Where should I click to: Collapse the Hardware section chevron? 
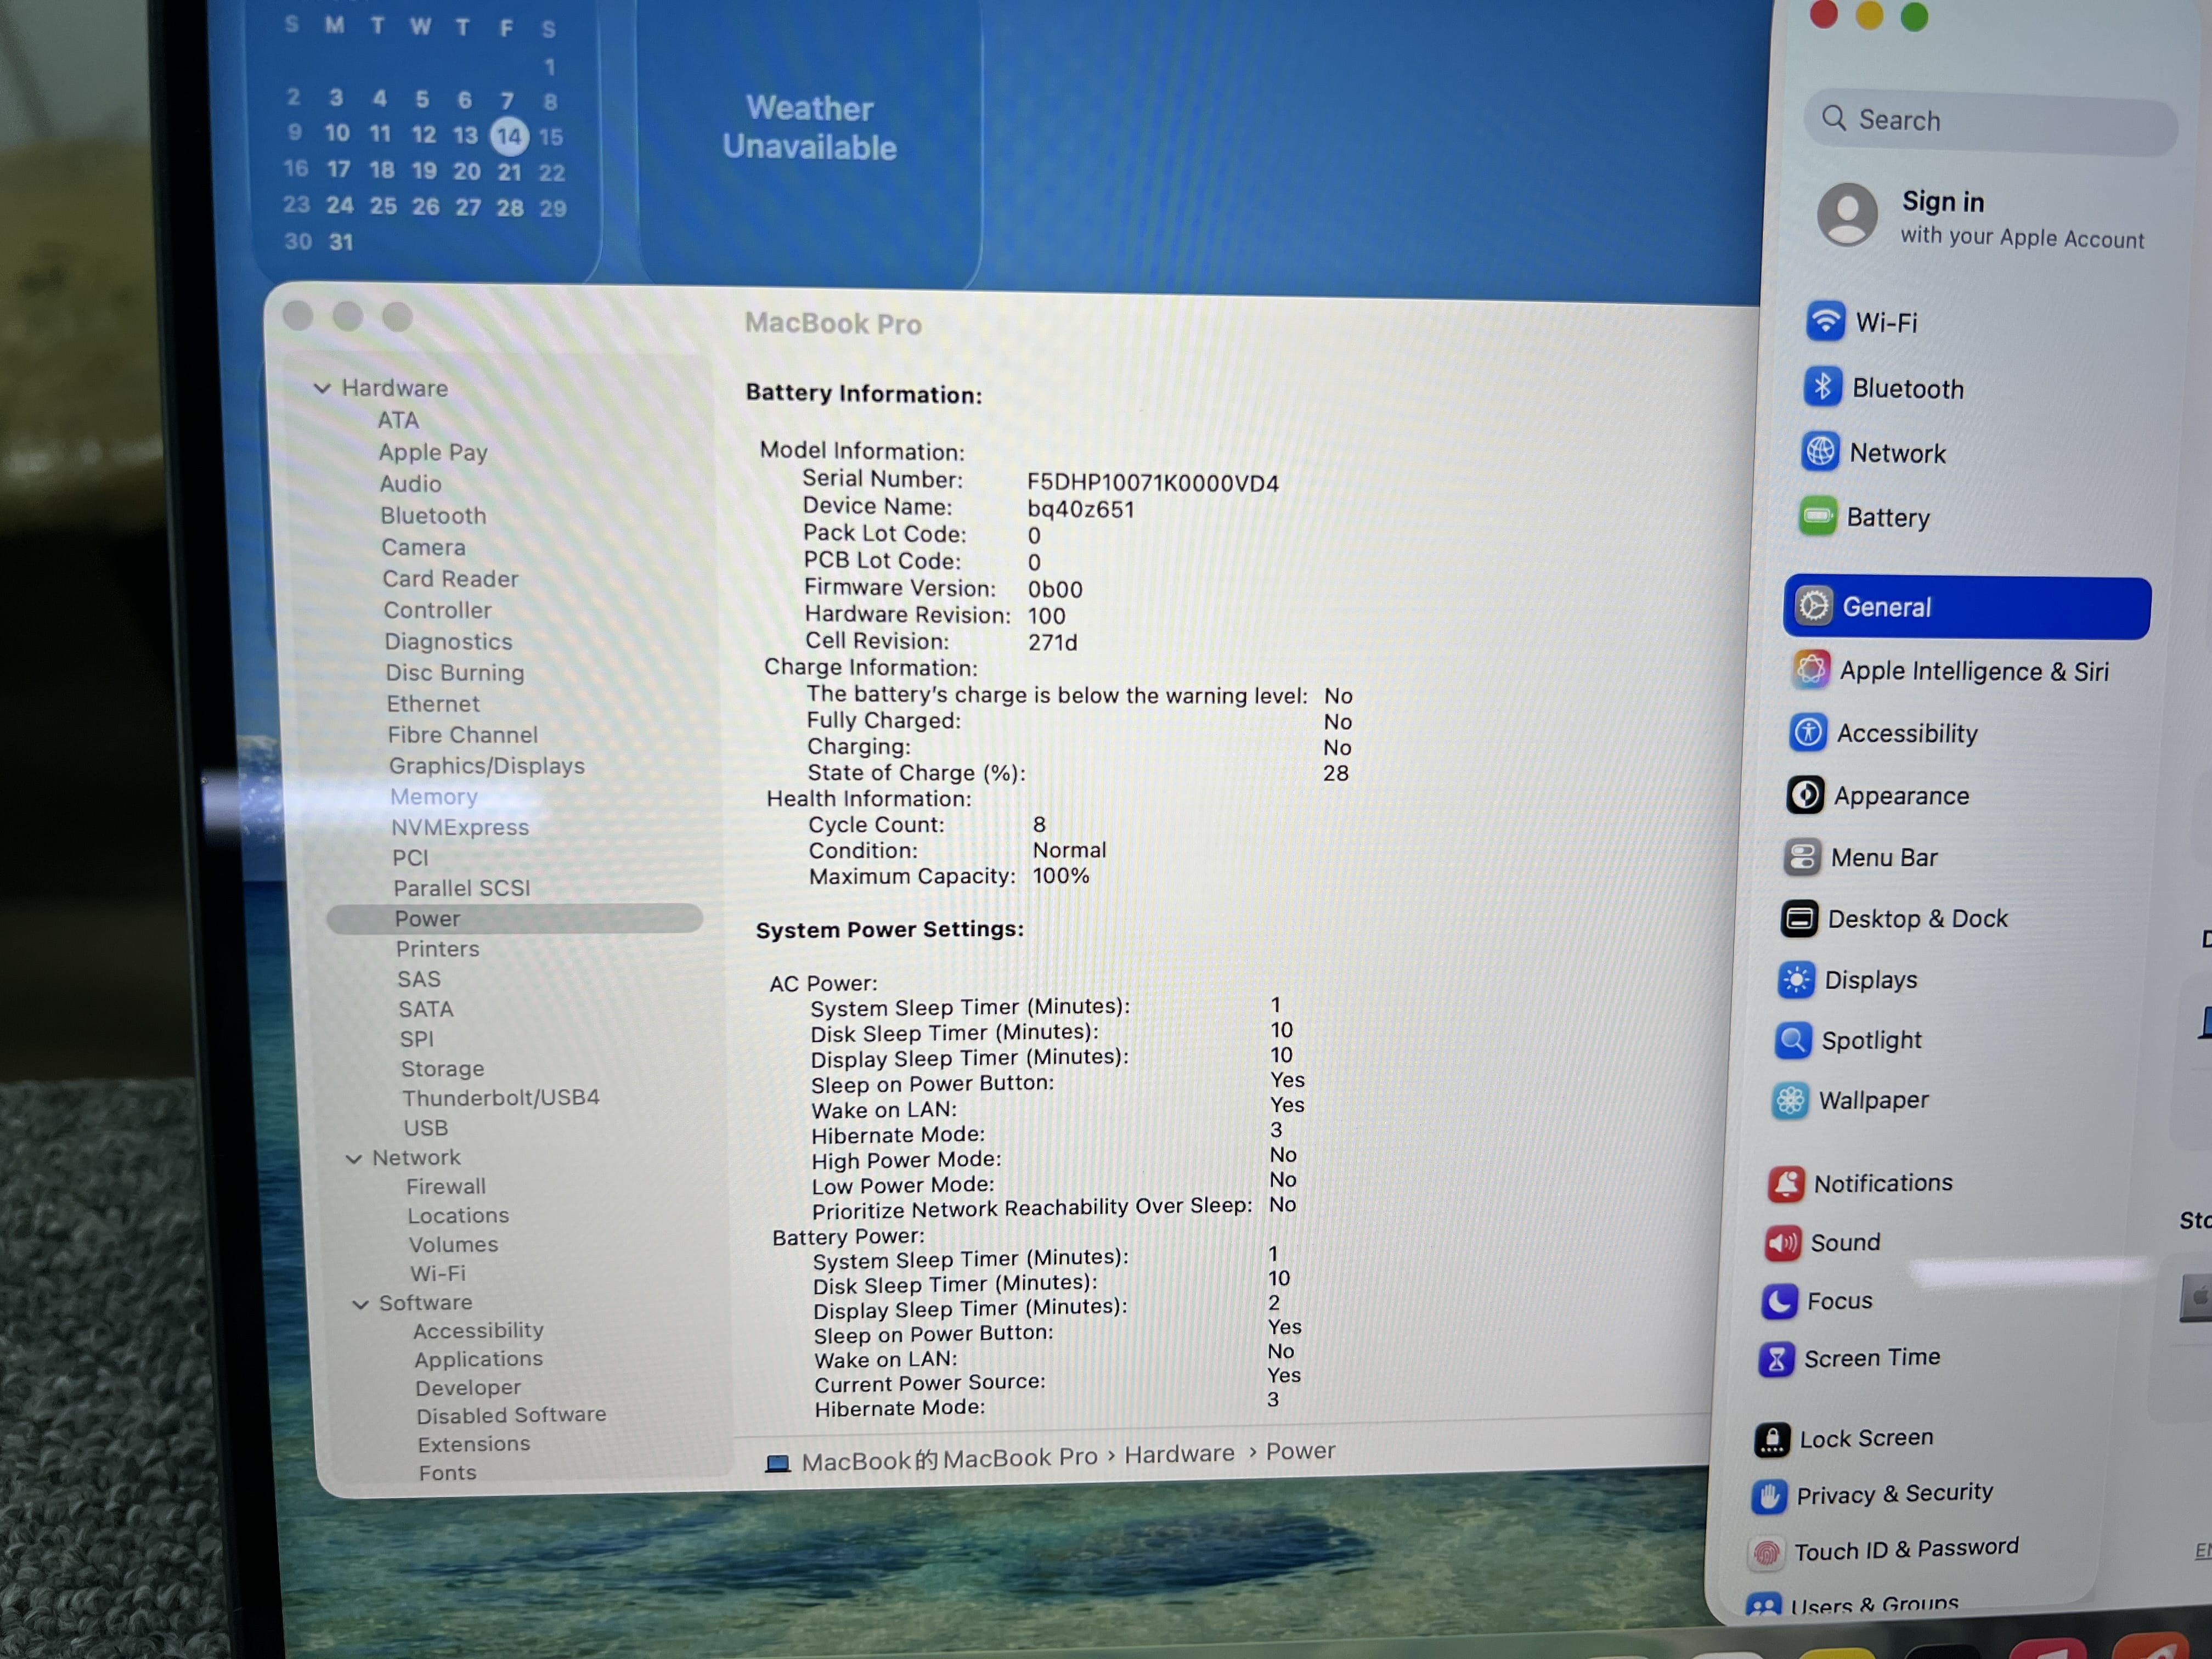click(x=321, y=388)
